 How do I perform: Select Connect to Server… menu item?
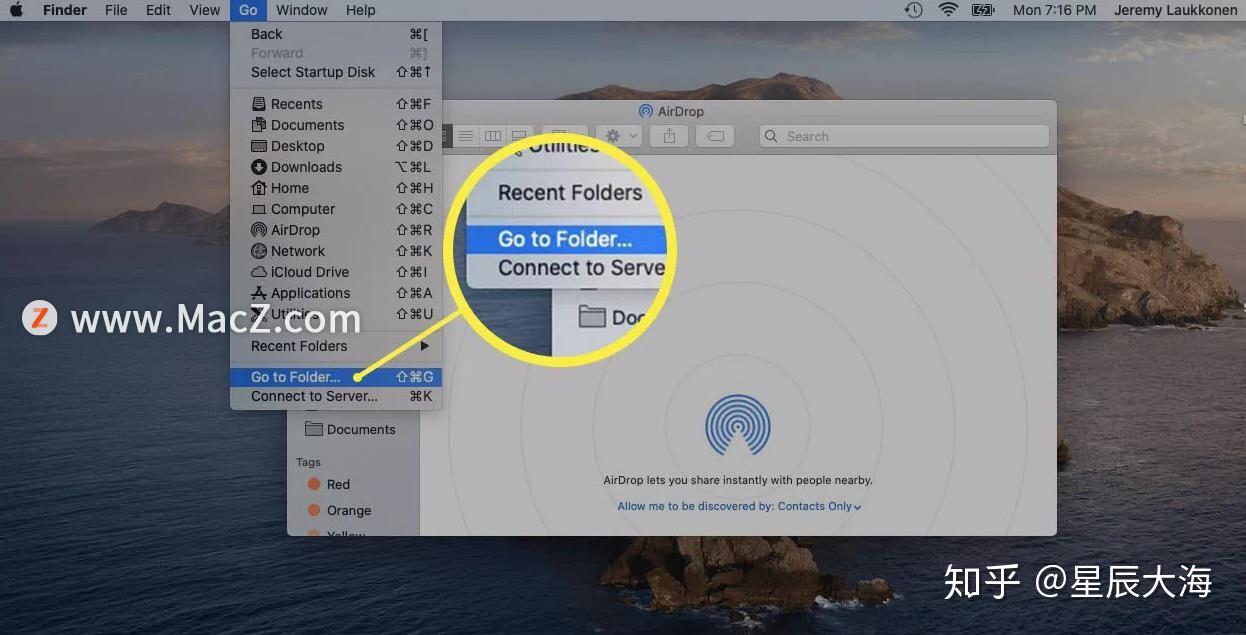click(x=336, y=396)
